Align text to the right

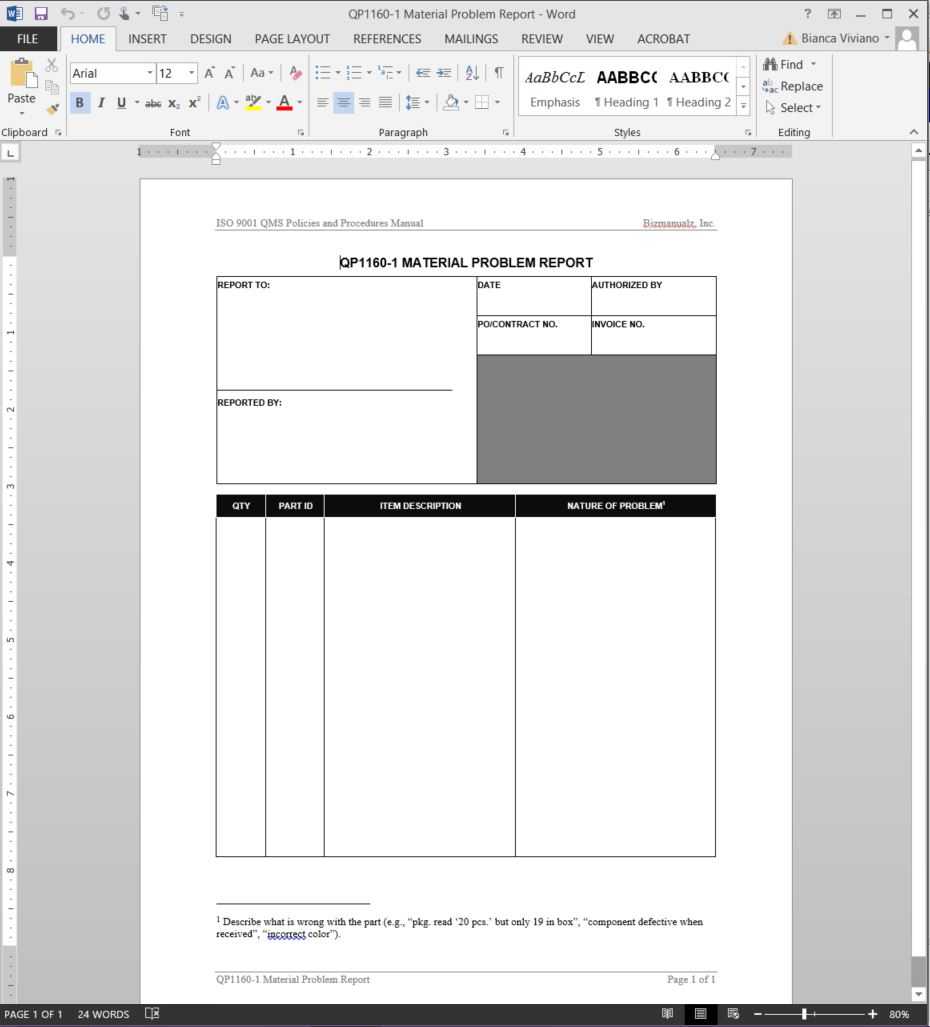[x=364, y=103]
